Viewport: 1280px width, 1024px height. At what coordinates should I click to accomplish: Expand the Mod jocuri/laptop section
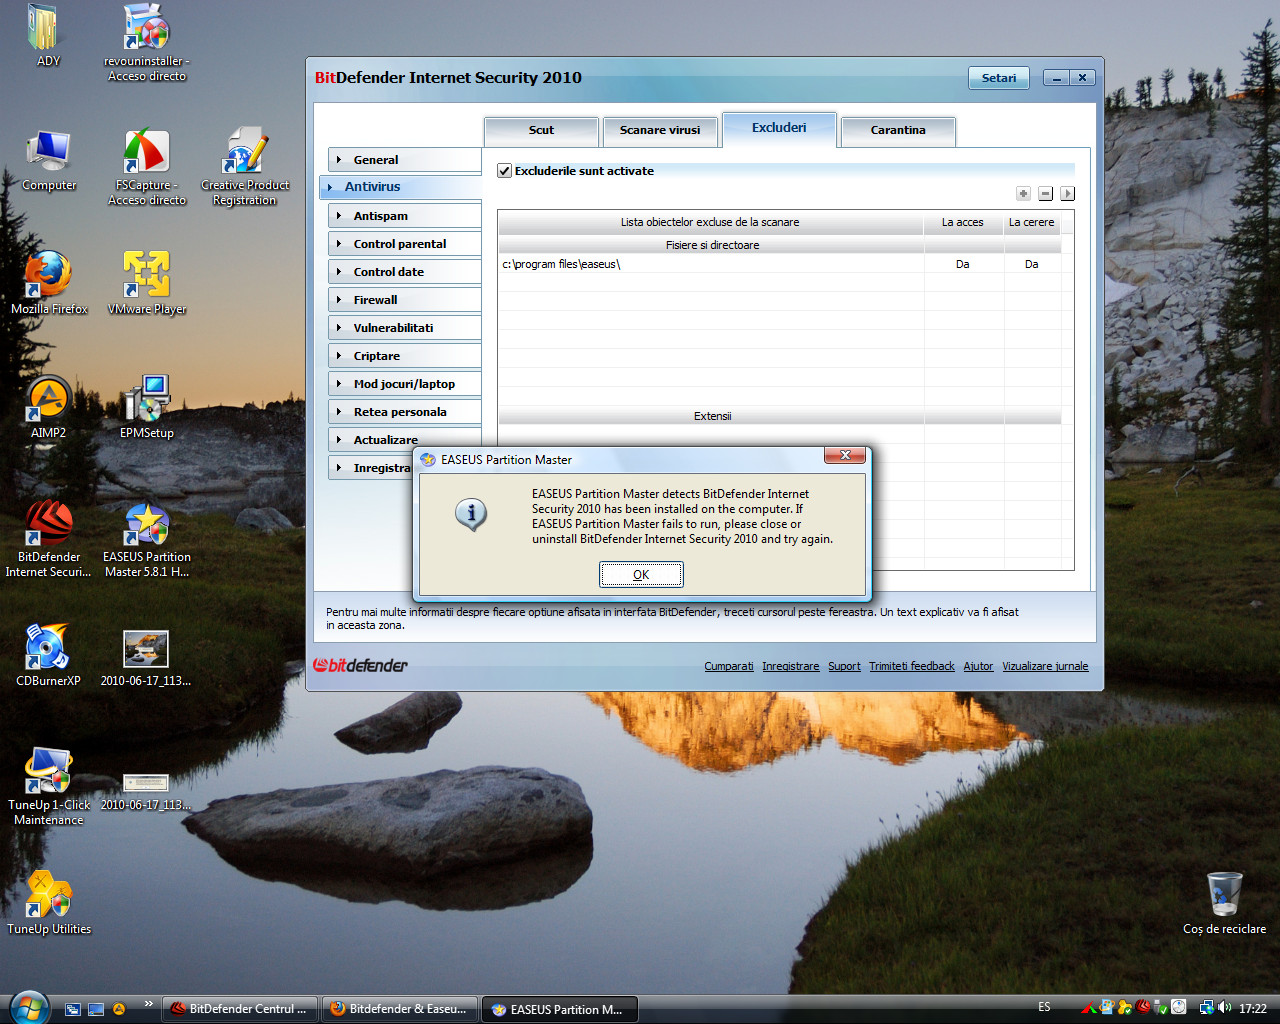pos(405,384)
